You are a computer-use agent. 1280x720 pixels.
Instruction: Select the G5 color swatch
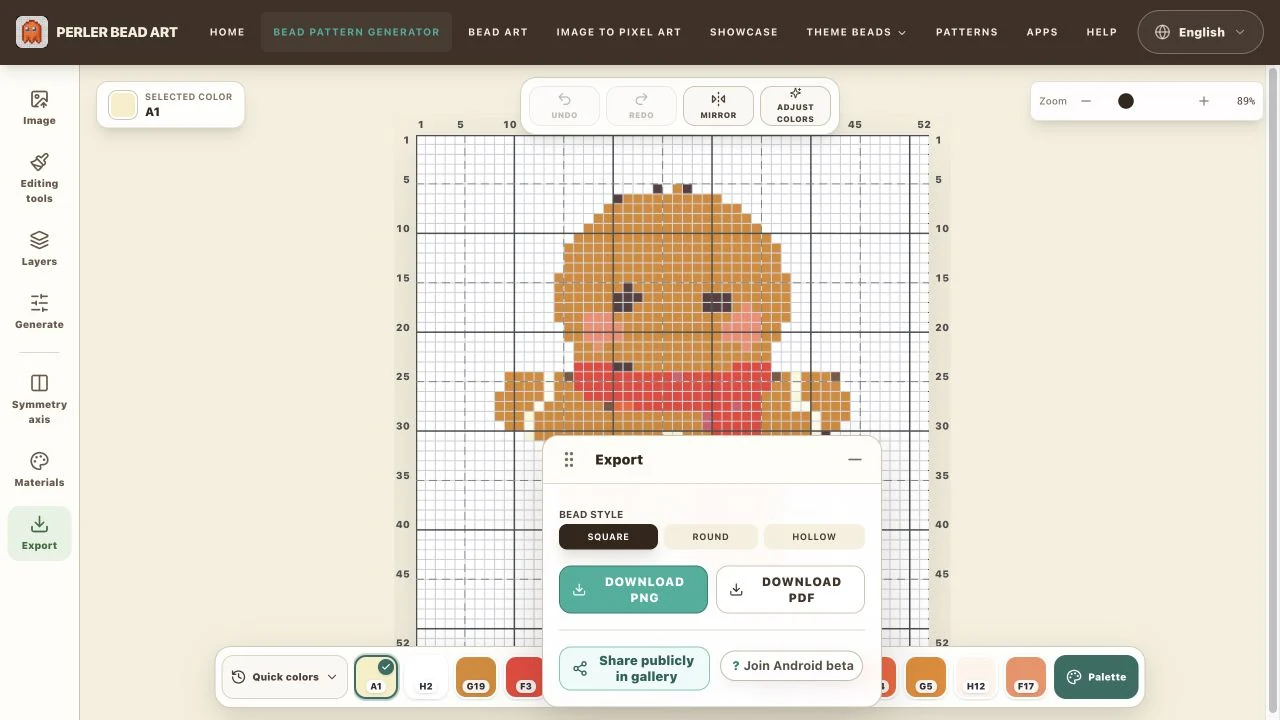926,677
